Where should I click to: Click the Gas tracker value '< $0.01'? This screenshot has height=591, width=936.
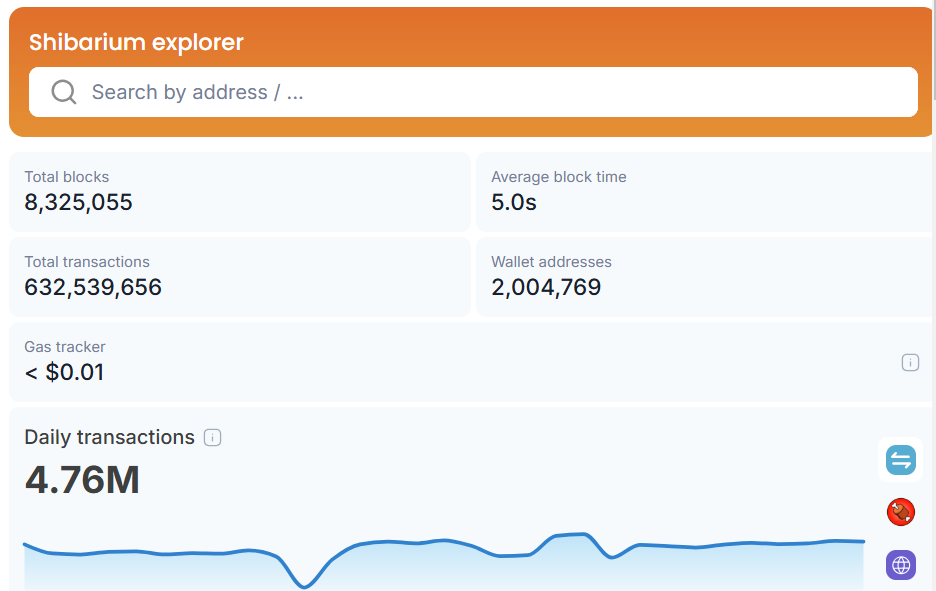64,373
